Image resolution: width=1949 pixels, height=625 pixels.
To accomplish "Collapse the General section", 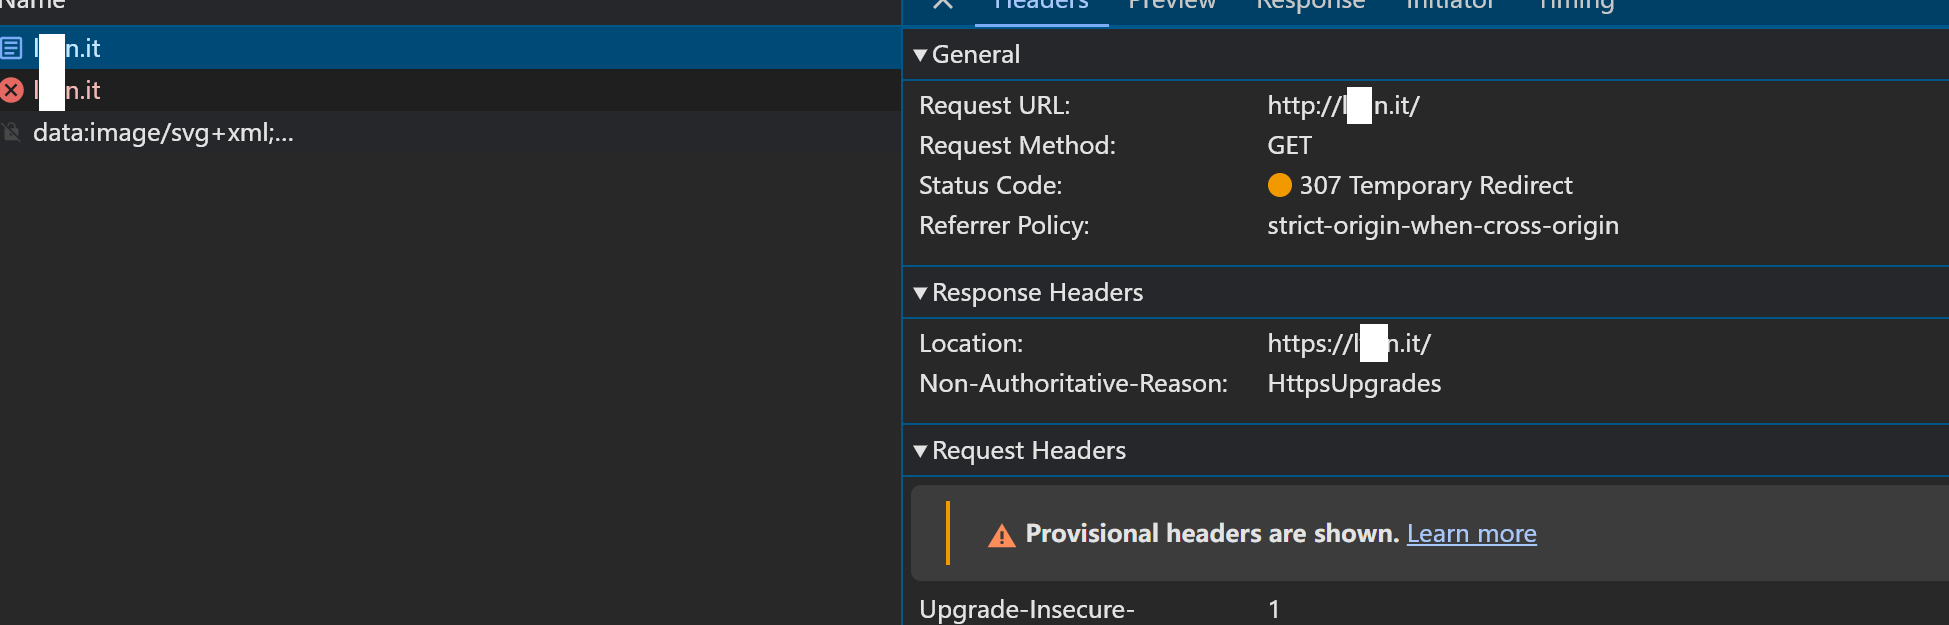I will tap(920, 55).
